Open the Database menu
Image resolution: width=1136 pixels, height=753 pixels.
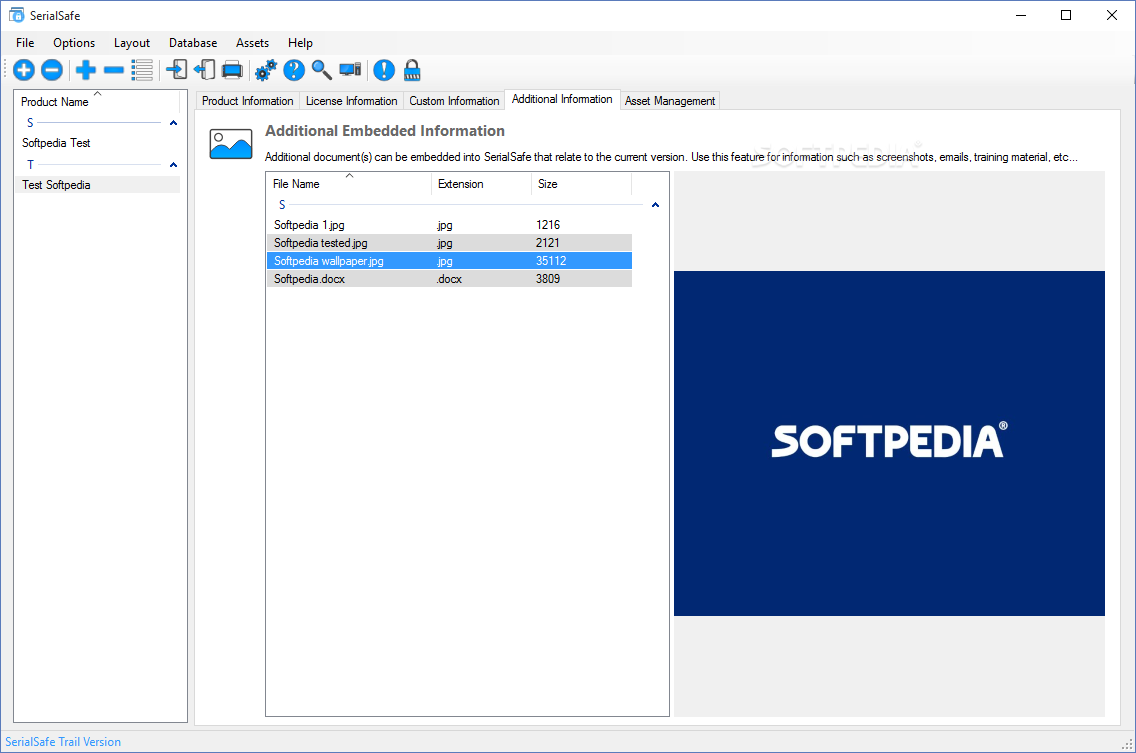(193, 43)
